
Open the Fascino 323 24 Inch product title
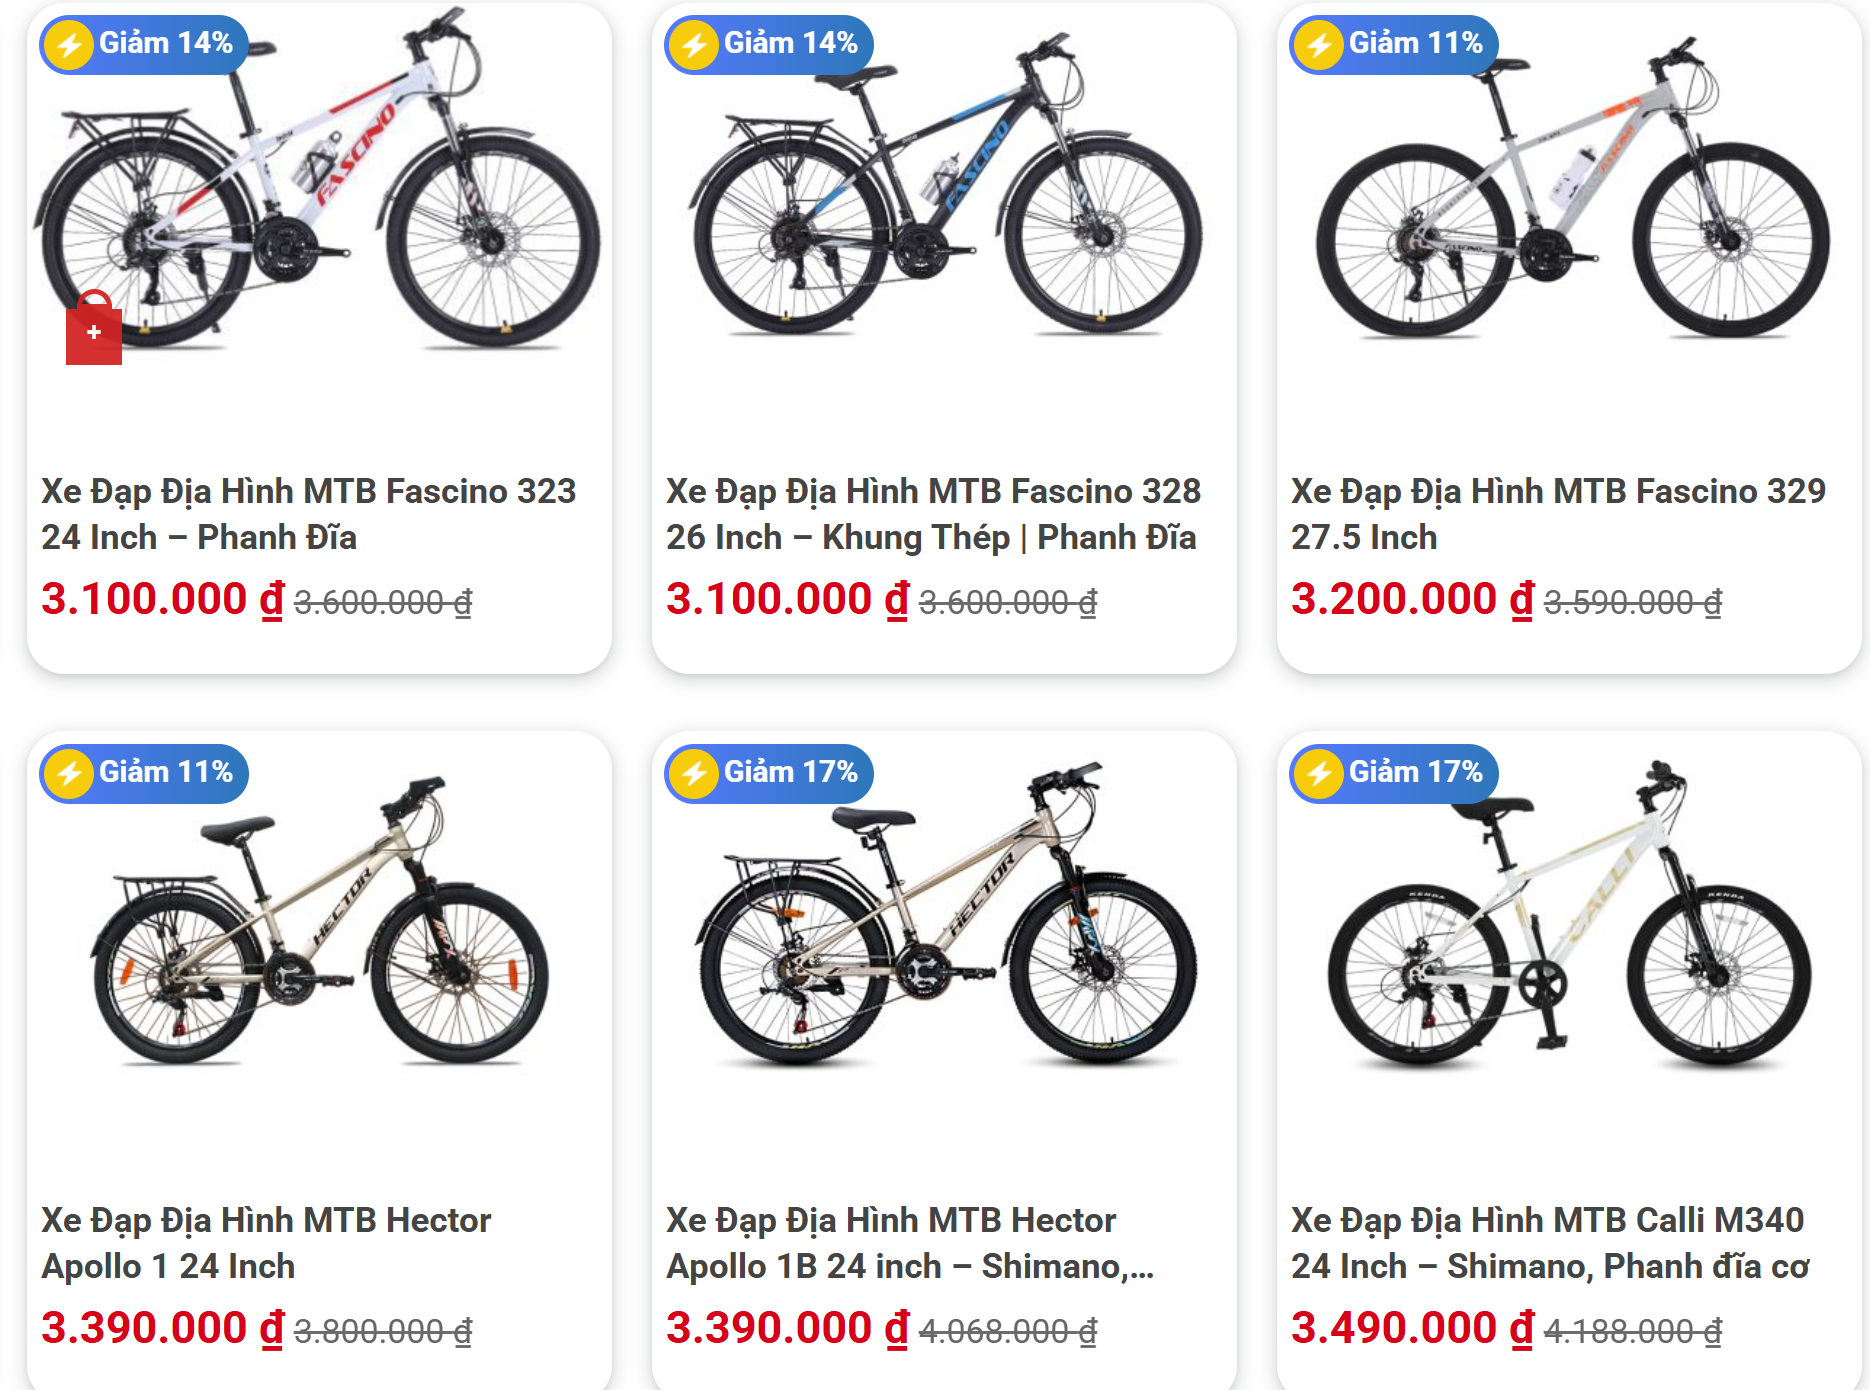pyautogui.click(x=308, y=514)
